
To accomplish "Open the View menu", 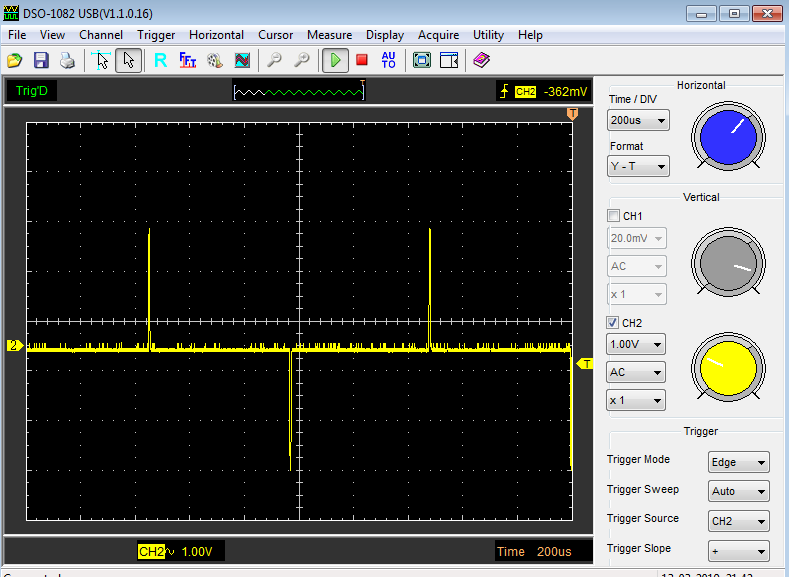I will pos(52,35).
